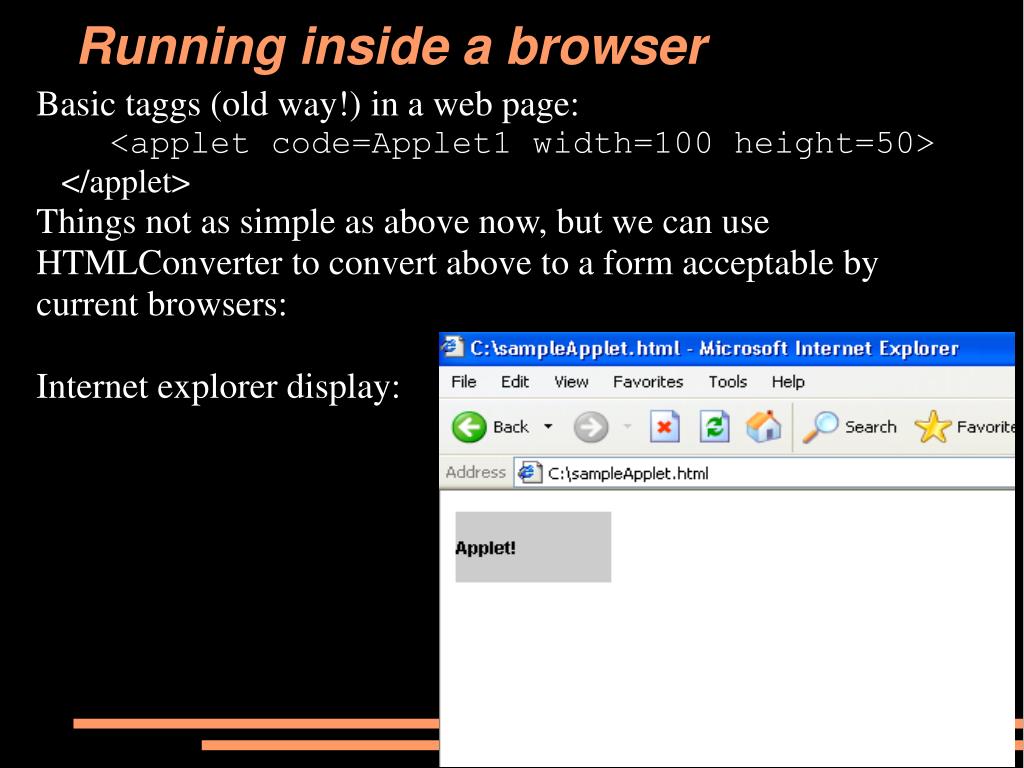Image resolution: width=1024 pixels, height=768 pixels.
Task: Click the window title 'C:\sampleApplet.html - Microsoft Internet Explorer'
Action: pyautogui.click(x=714, y=348)
